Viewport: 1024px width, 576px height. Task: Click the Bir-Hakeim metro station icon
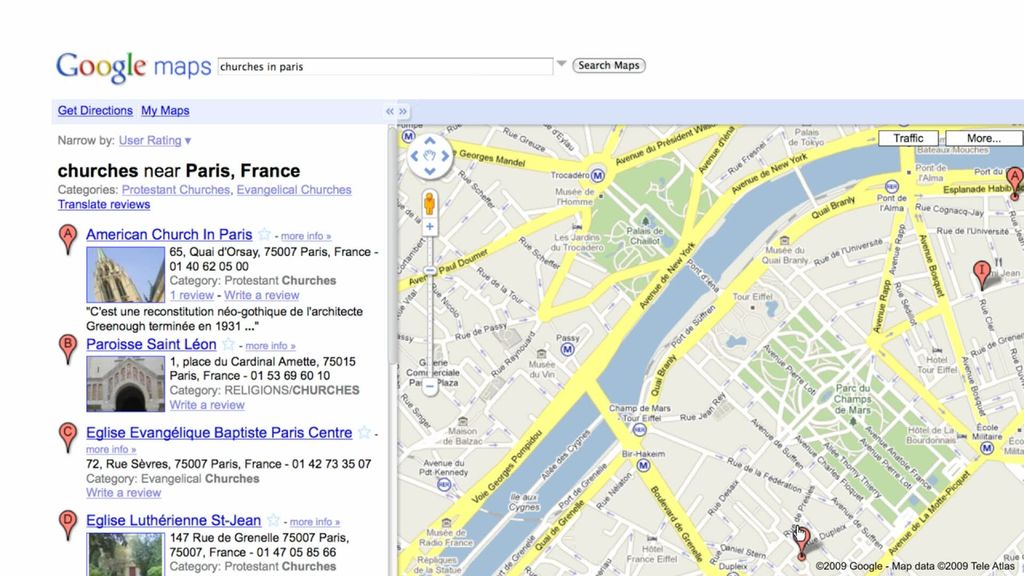[643, 465]
